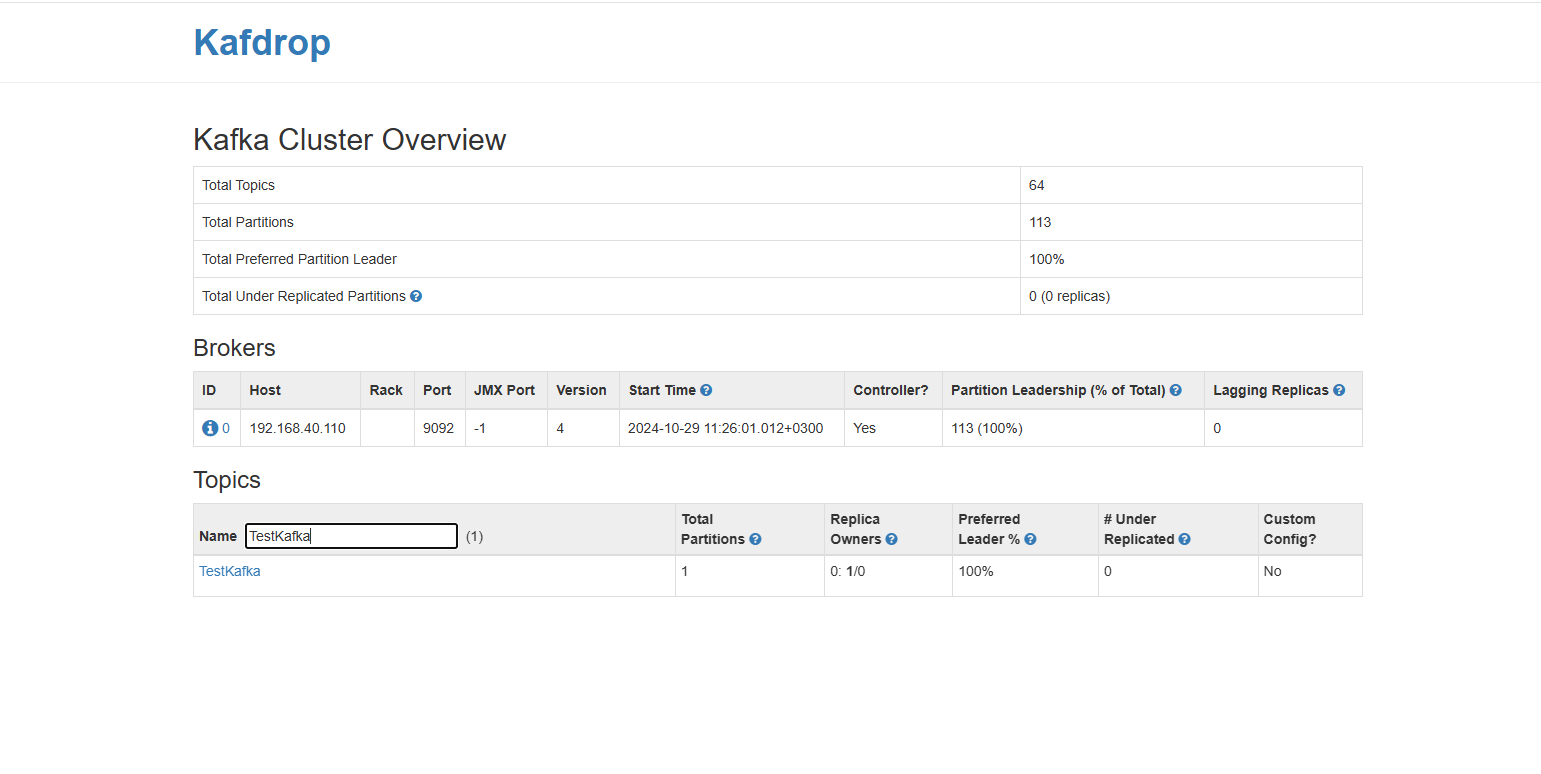This screenshot has height=774, width=1541.
Task: Click the Controller? value Yes
Action: (x=864, y=428)
